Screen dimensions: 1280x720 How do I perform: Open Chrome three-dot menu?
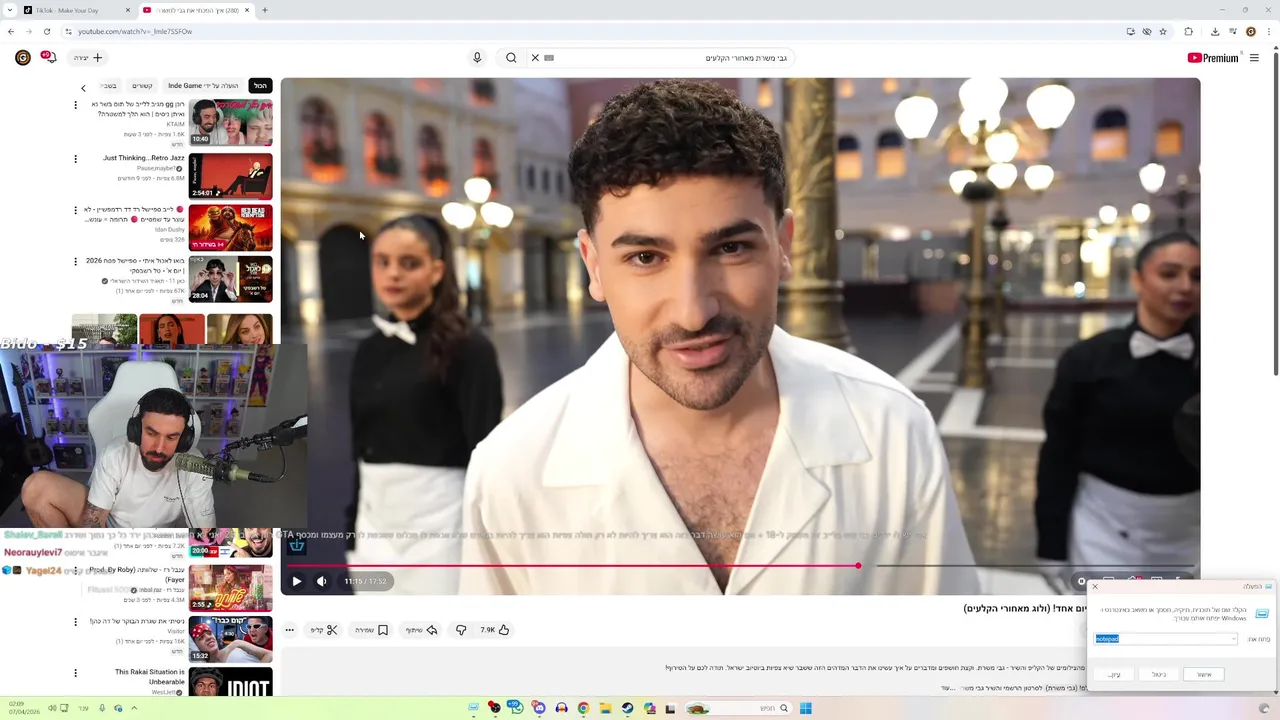point(1269,31)
